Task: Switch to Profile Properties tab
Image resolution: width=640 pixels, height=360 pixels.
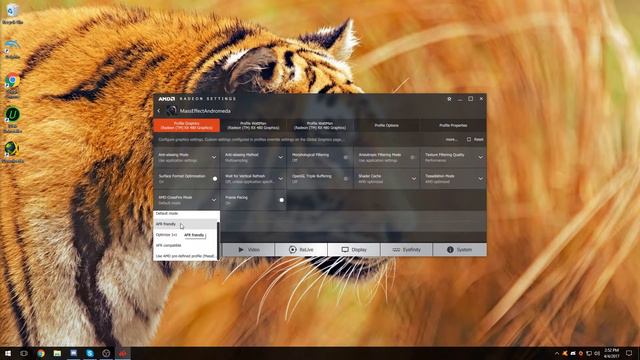Action: click(453, 126)
